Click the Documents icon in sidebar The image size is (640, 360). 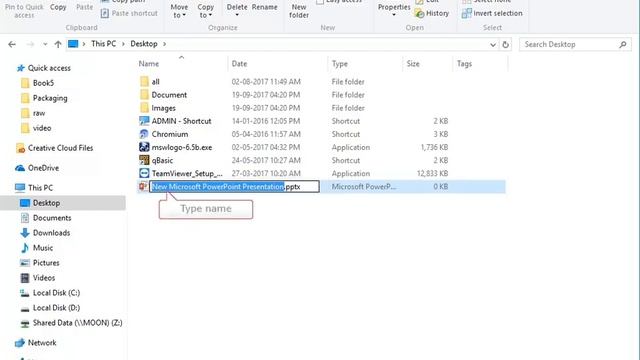(x=25, y=218)
